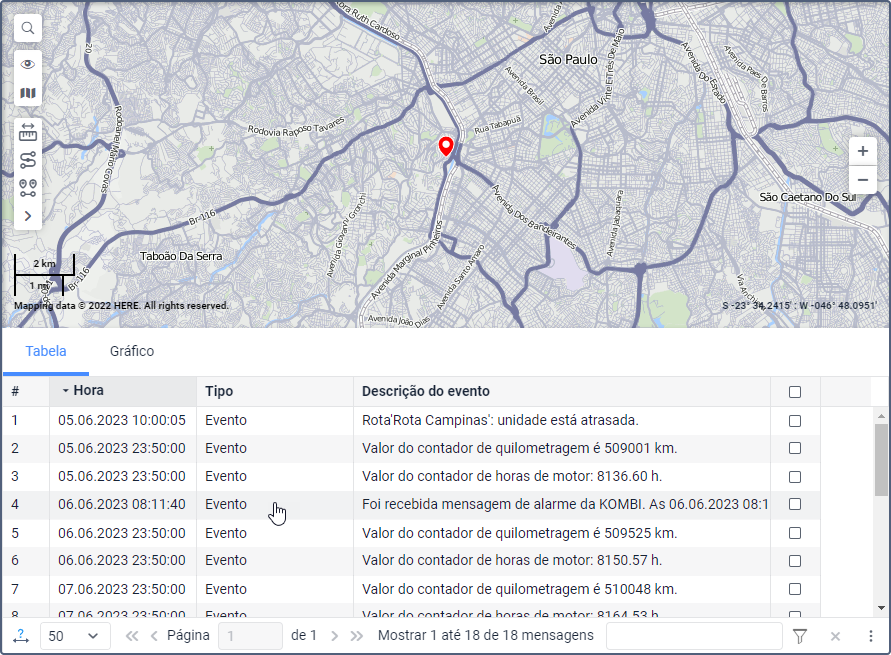The height and width of the screenshot is (655, 891).
Task: Click the São Paulo map label
Action: click(x=568, y=60)
